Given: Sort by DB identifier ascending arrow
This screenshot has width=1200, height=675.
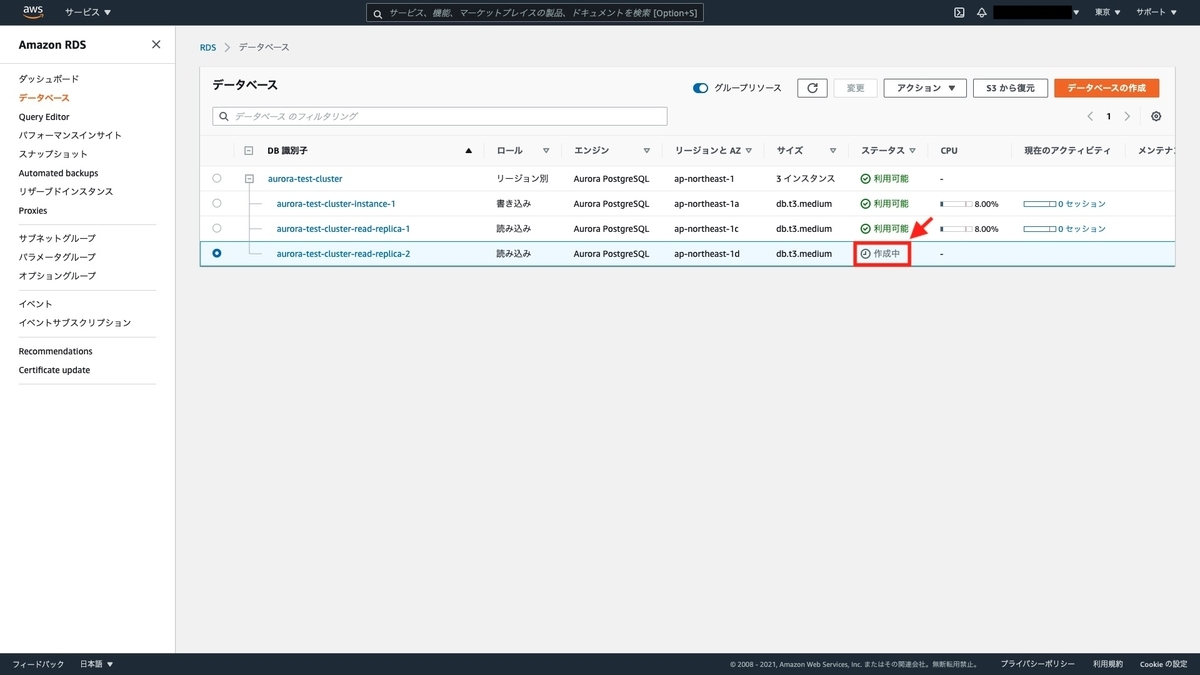Looking at the screenshot, I should (x=469, y=151).
